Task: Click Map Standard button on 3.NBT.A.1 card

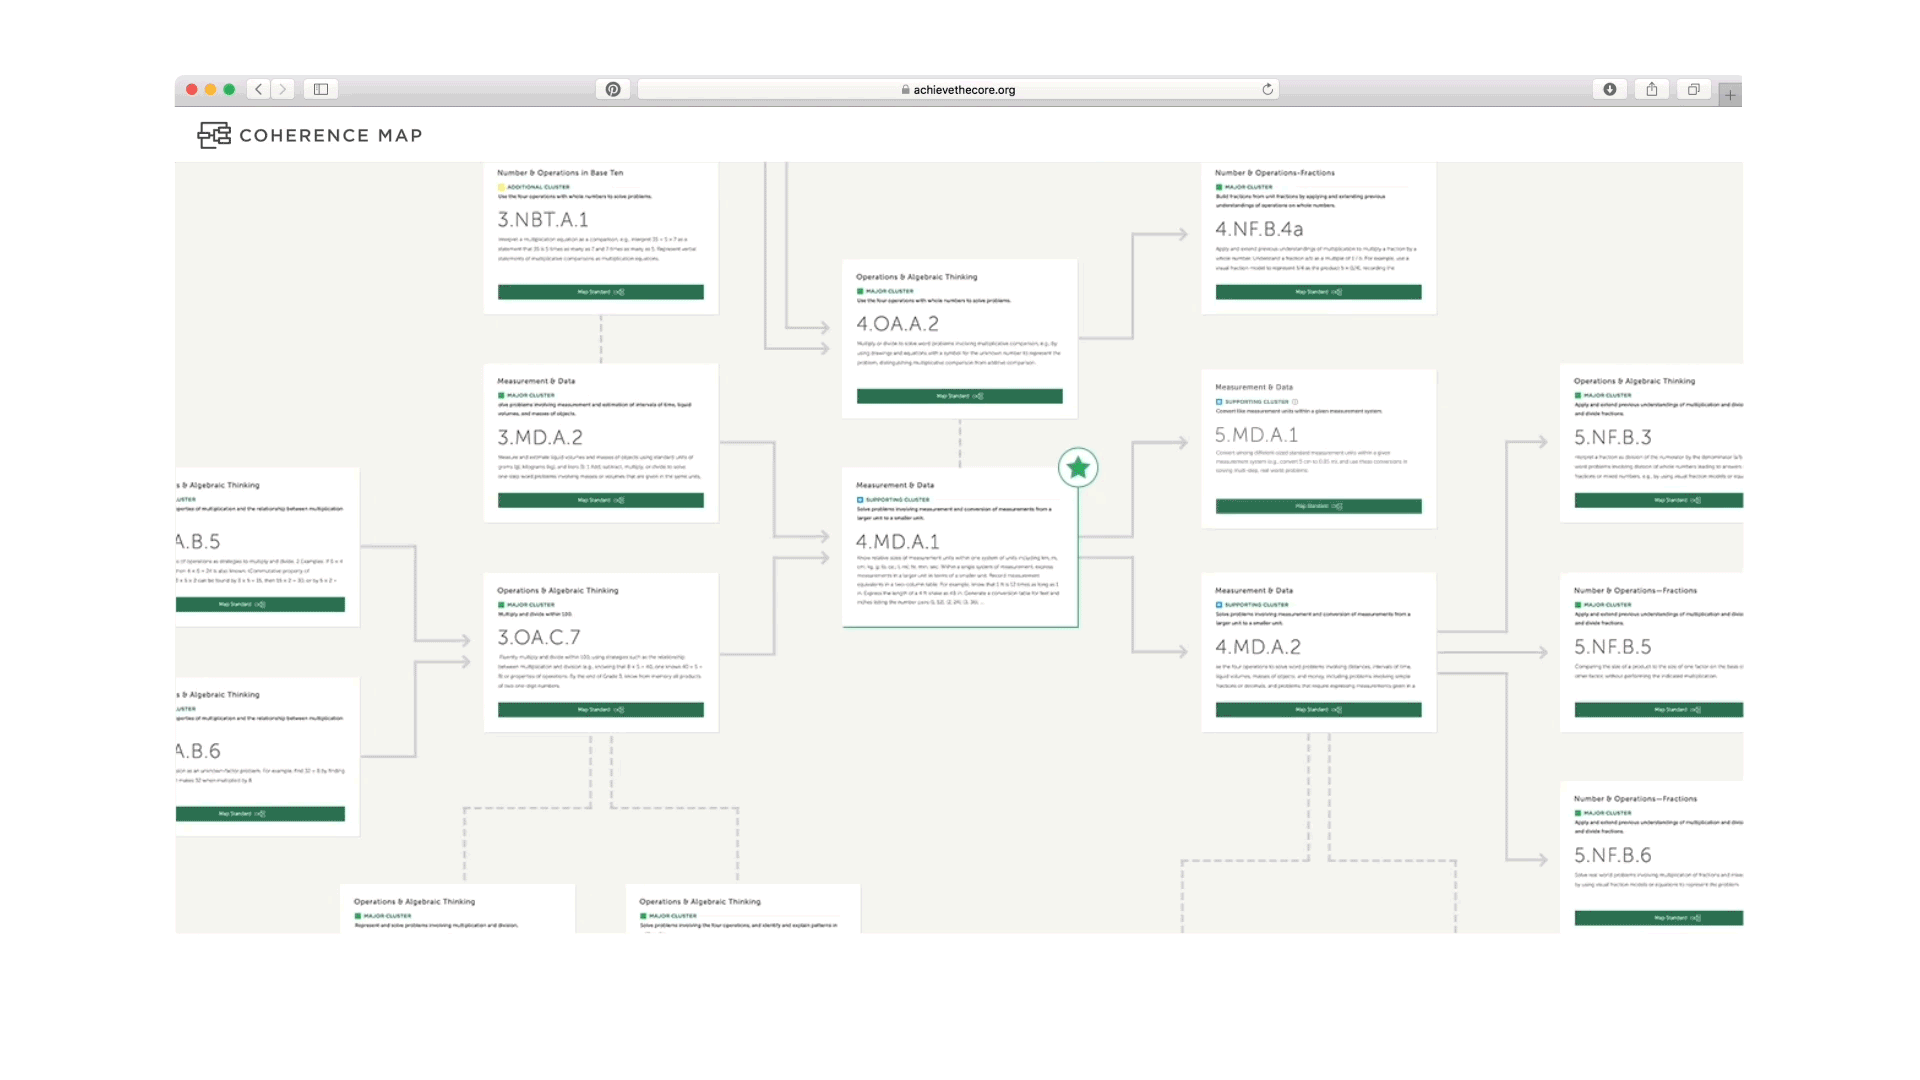Action: 601,292
